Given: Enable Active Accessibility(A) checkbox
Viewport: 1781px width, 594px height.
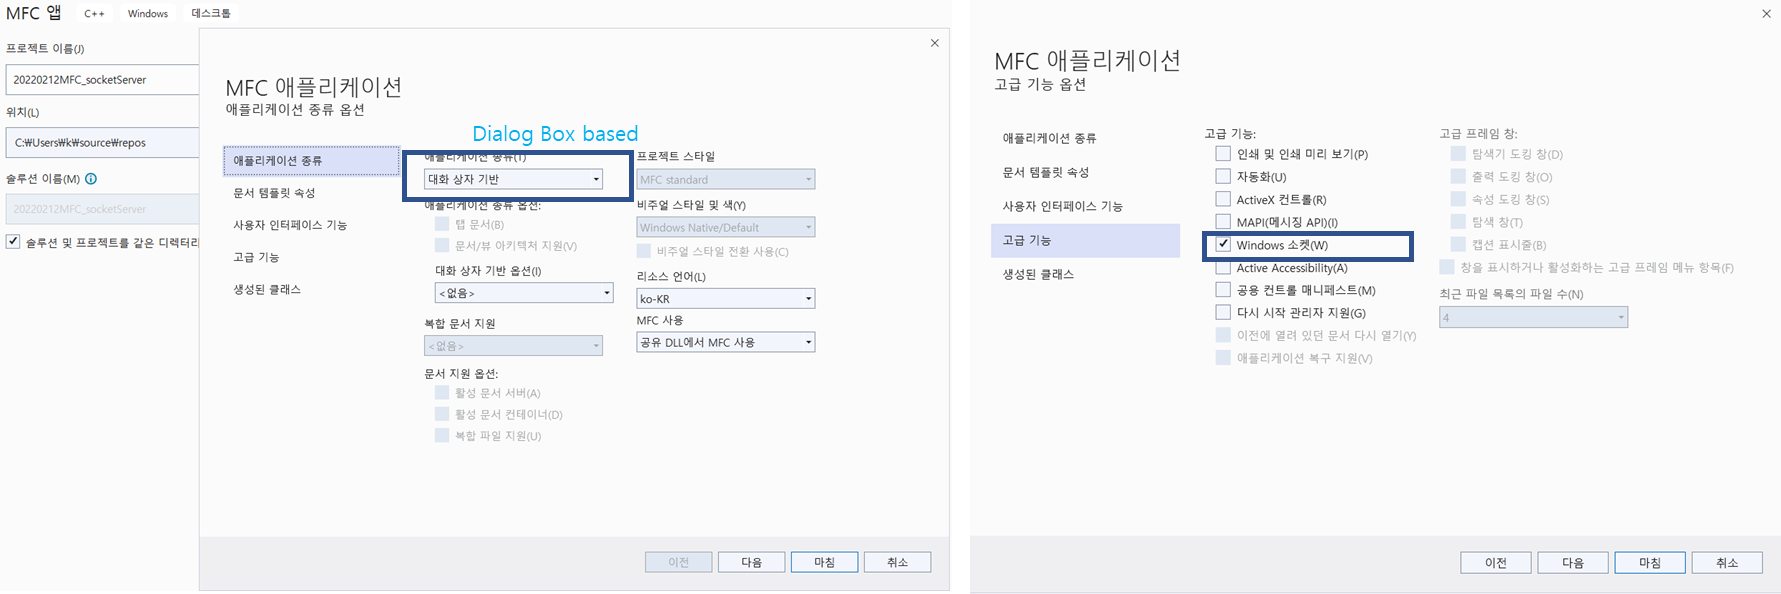Looking at the screenshot, I should pos(1223,268).
